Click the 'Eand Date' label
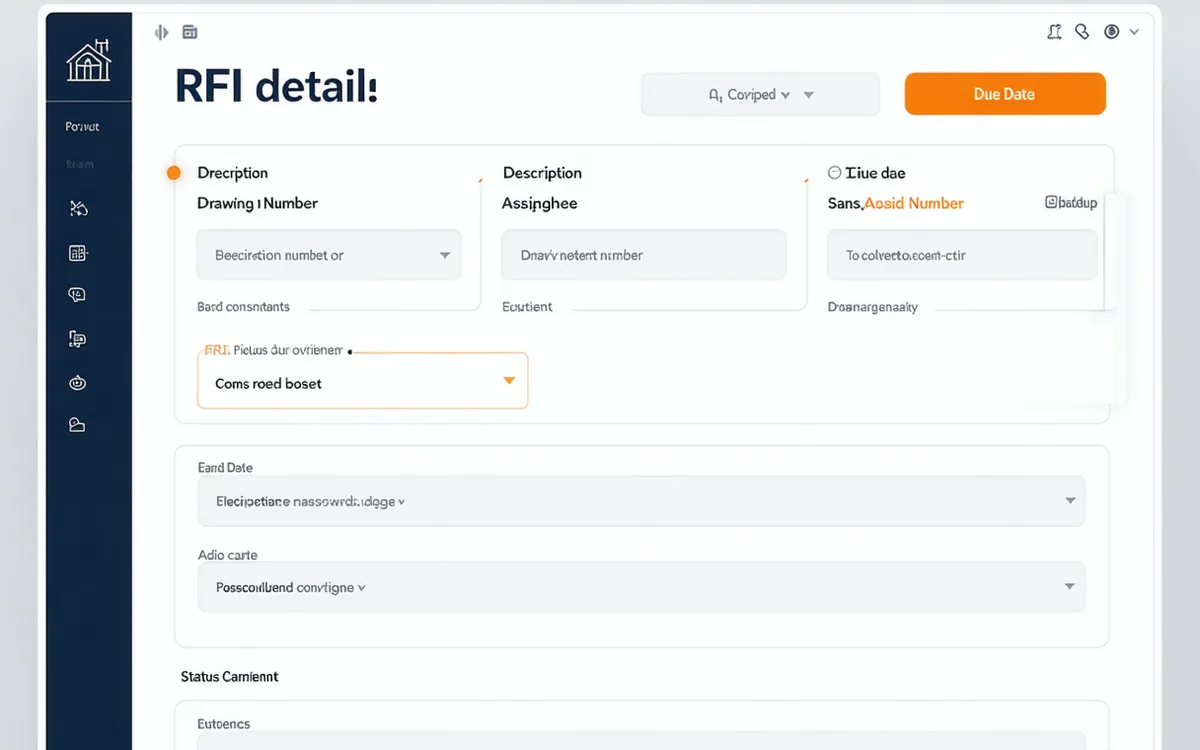Image resolution: width=1200 pixels, height=750 pixels. pos(226,468)
